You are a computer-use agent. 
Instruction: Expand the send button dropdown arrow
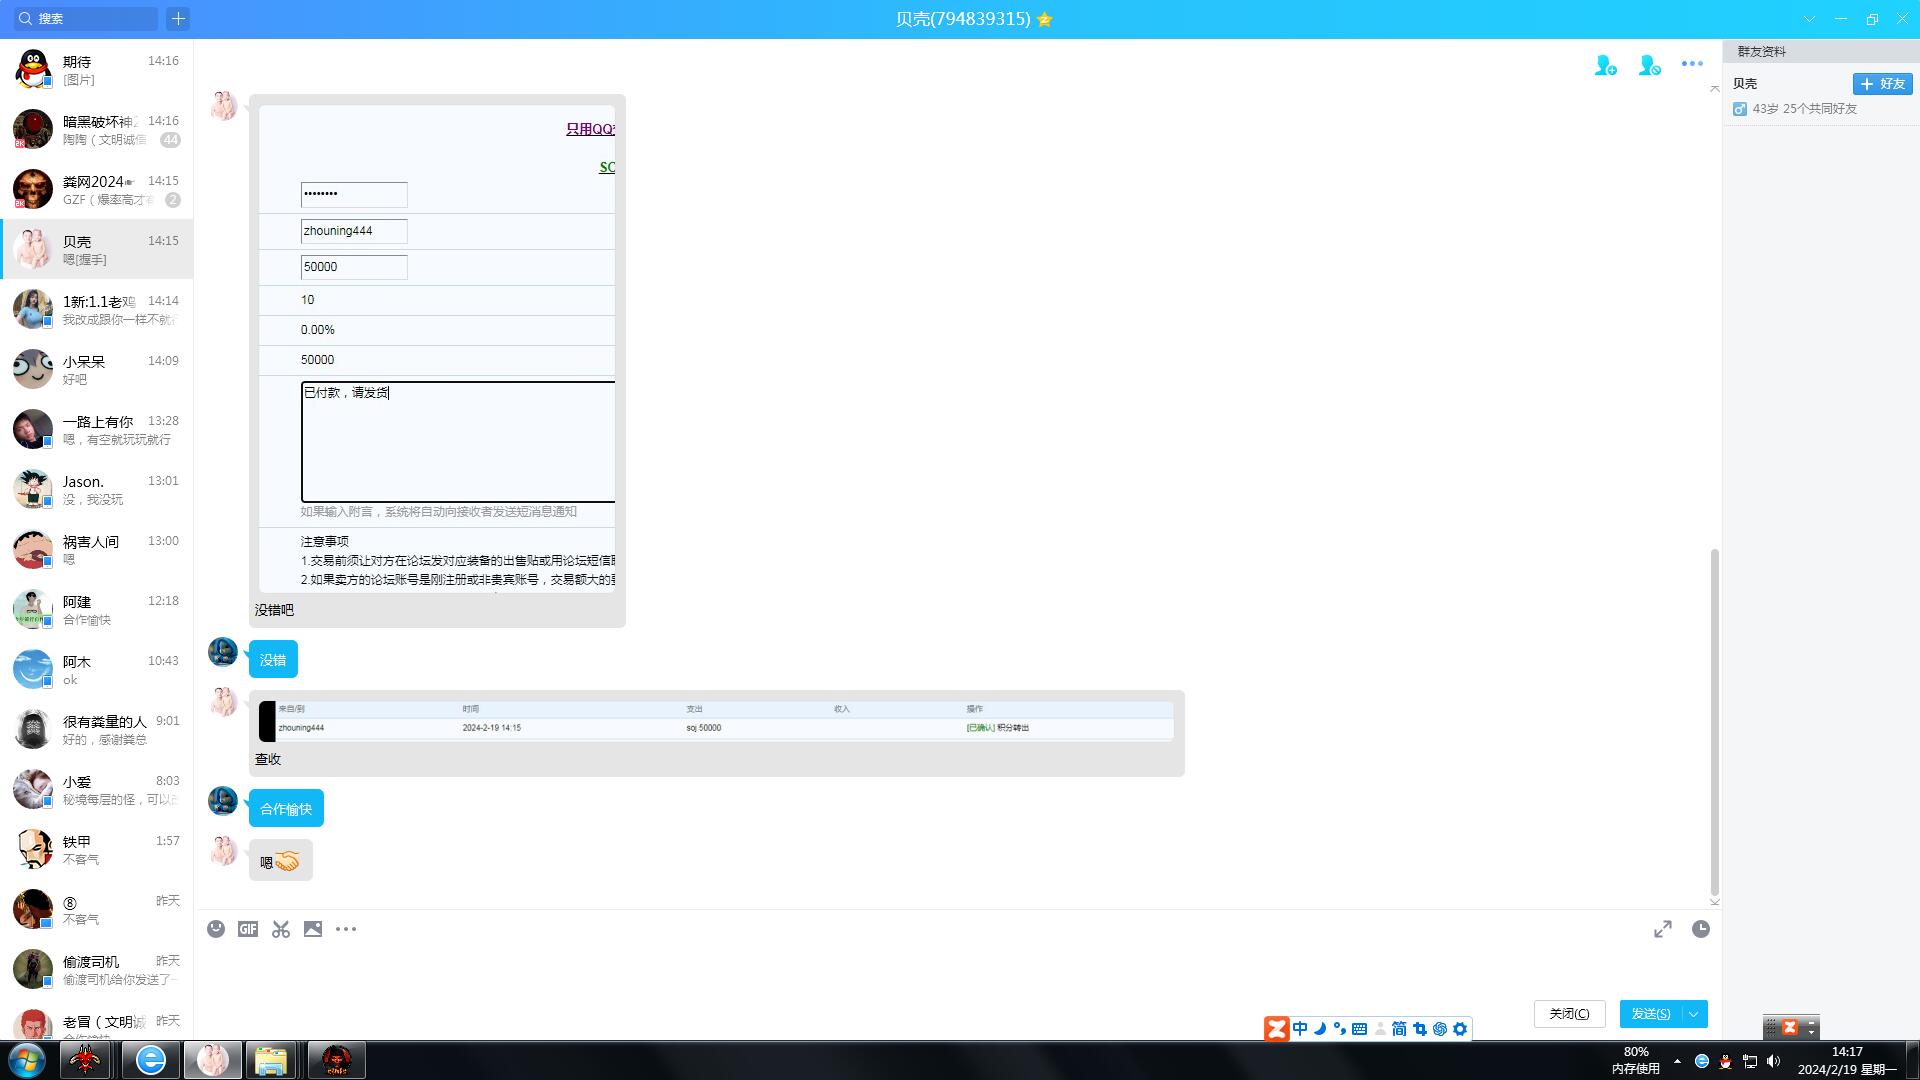click(x=1694, y=1014)
